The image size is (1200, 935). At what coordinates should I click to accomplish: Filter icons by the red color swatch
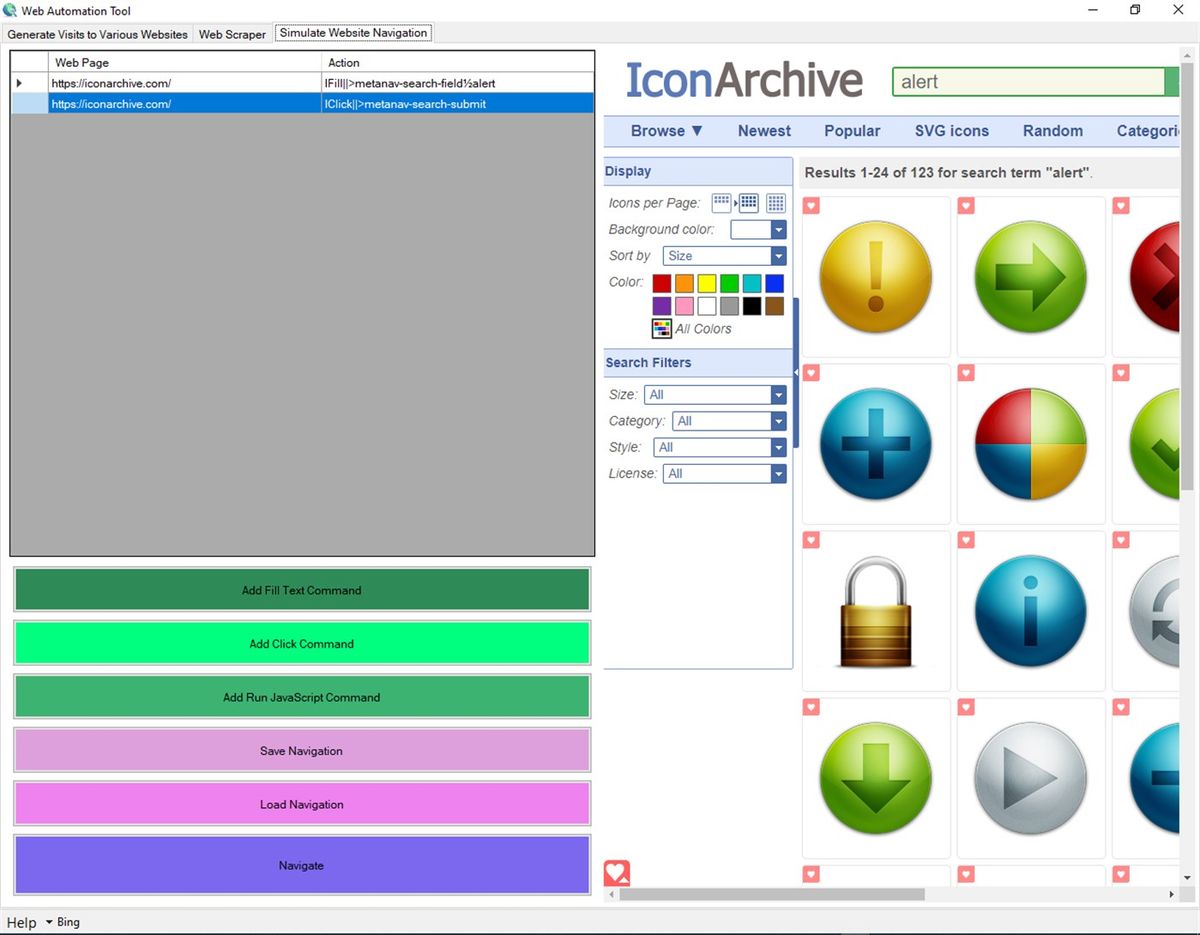[661, 283]
